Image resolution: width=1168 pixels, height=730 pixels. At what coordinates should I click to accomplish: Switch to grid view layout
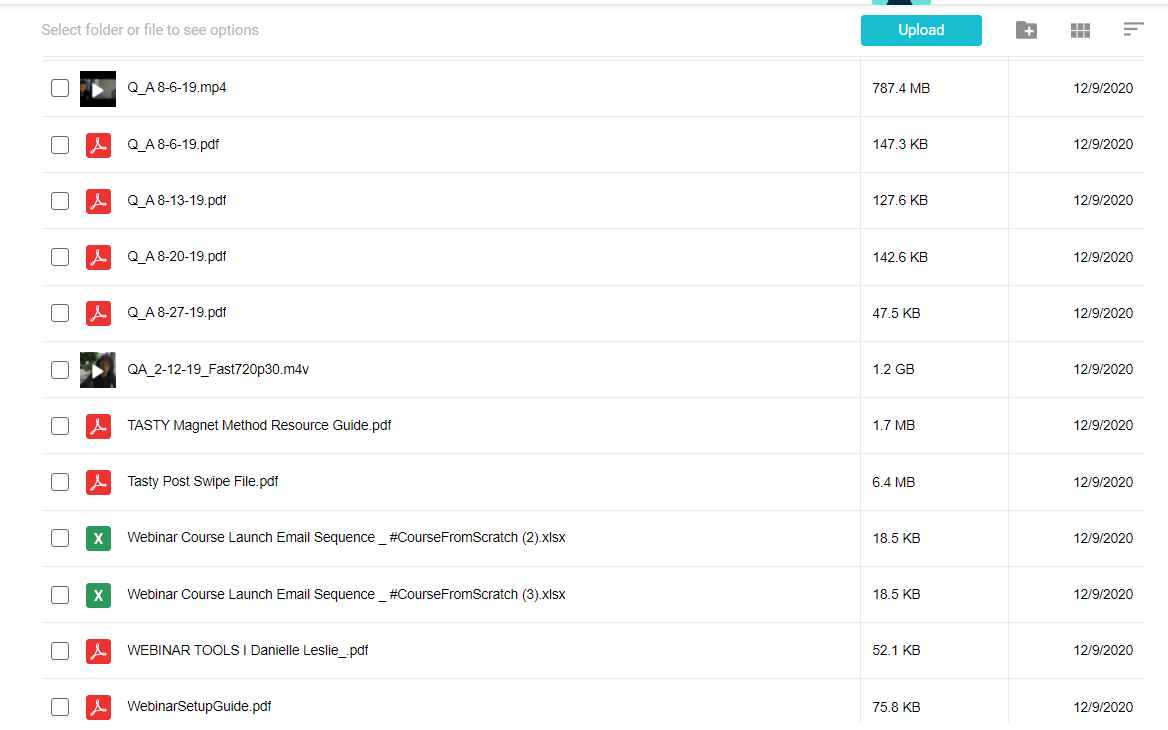click(1080, 31)
